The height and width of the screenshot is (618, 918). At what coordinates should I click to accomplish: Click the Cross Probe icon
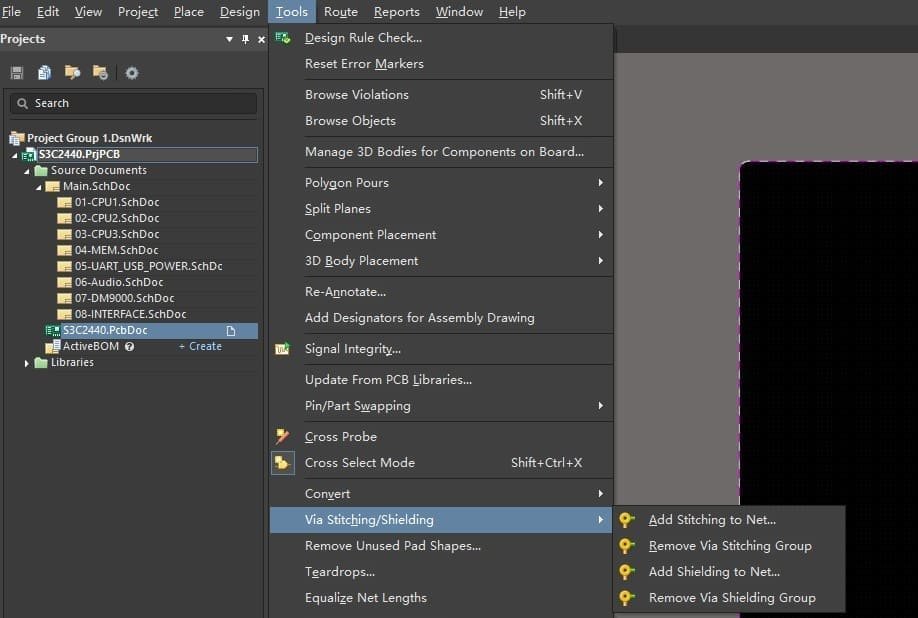click(282, 436)
